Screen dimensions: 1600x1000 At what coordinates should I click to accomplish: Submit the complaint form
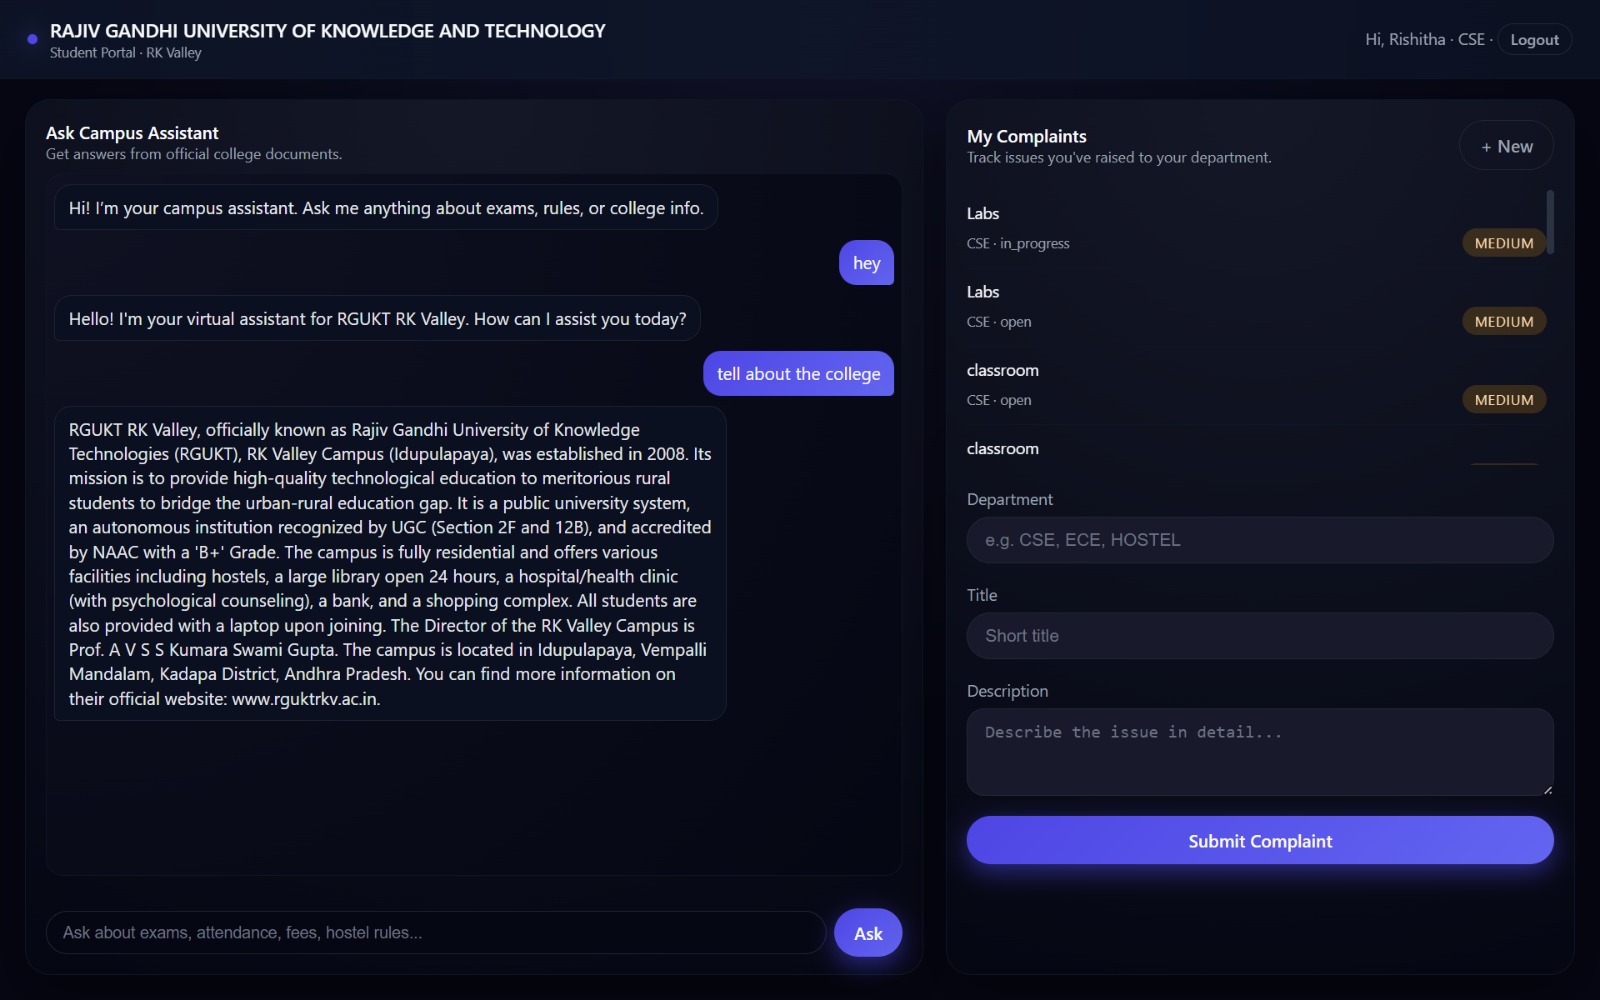[1260, 841]
